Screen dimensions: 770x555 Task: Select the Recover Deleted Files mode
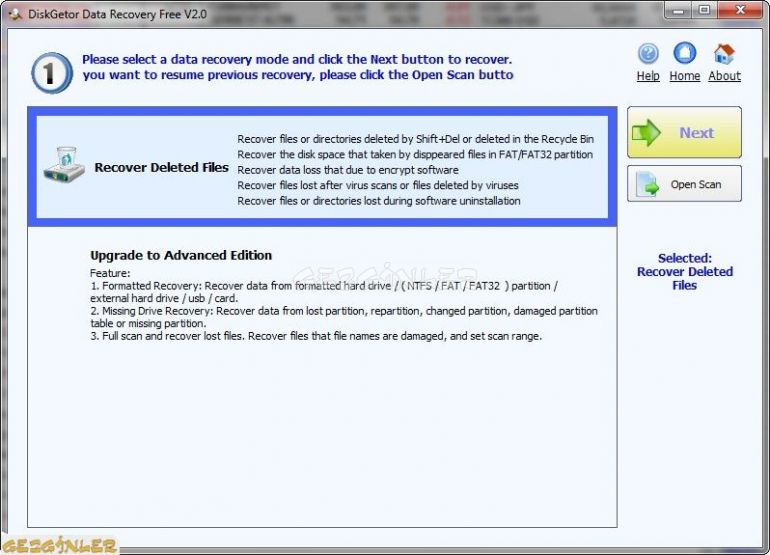(x=322, y=167)
